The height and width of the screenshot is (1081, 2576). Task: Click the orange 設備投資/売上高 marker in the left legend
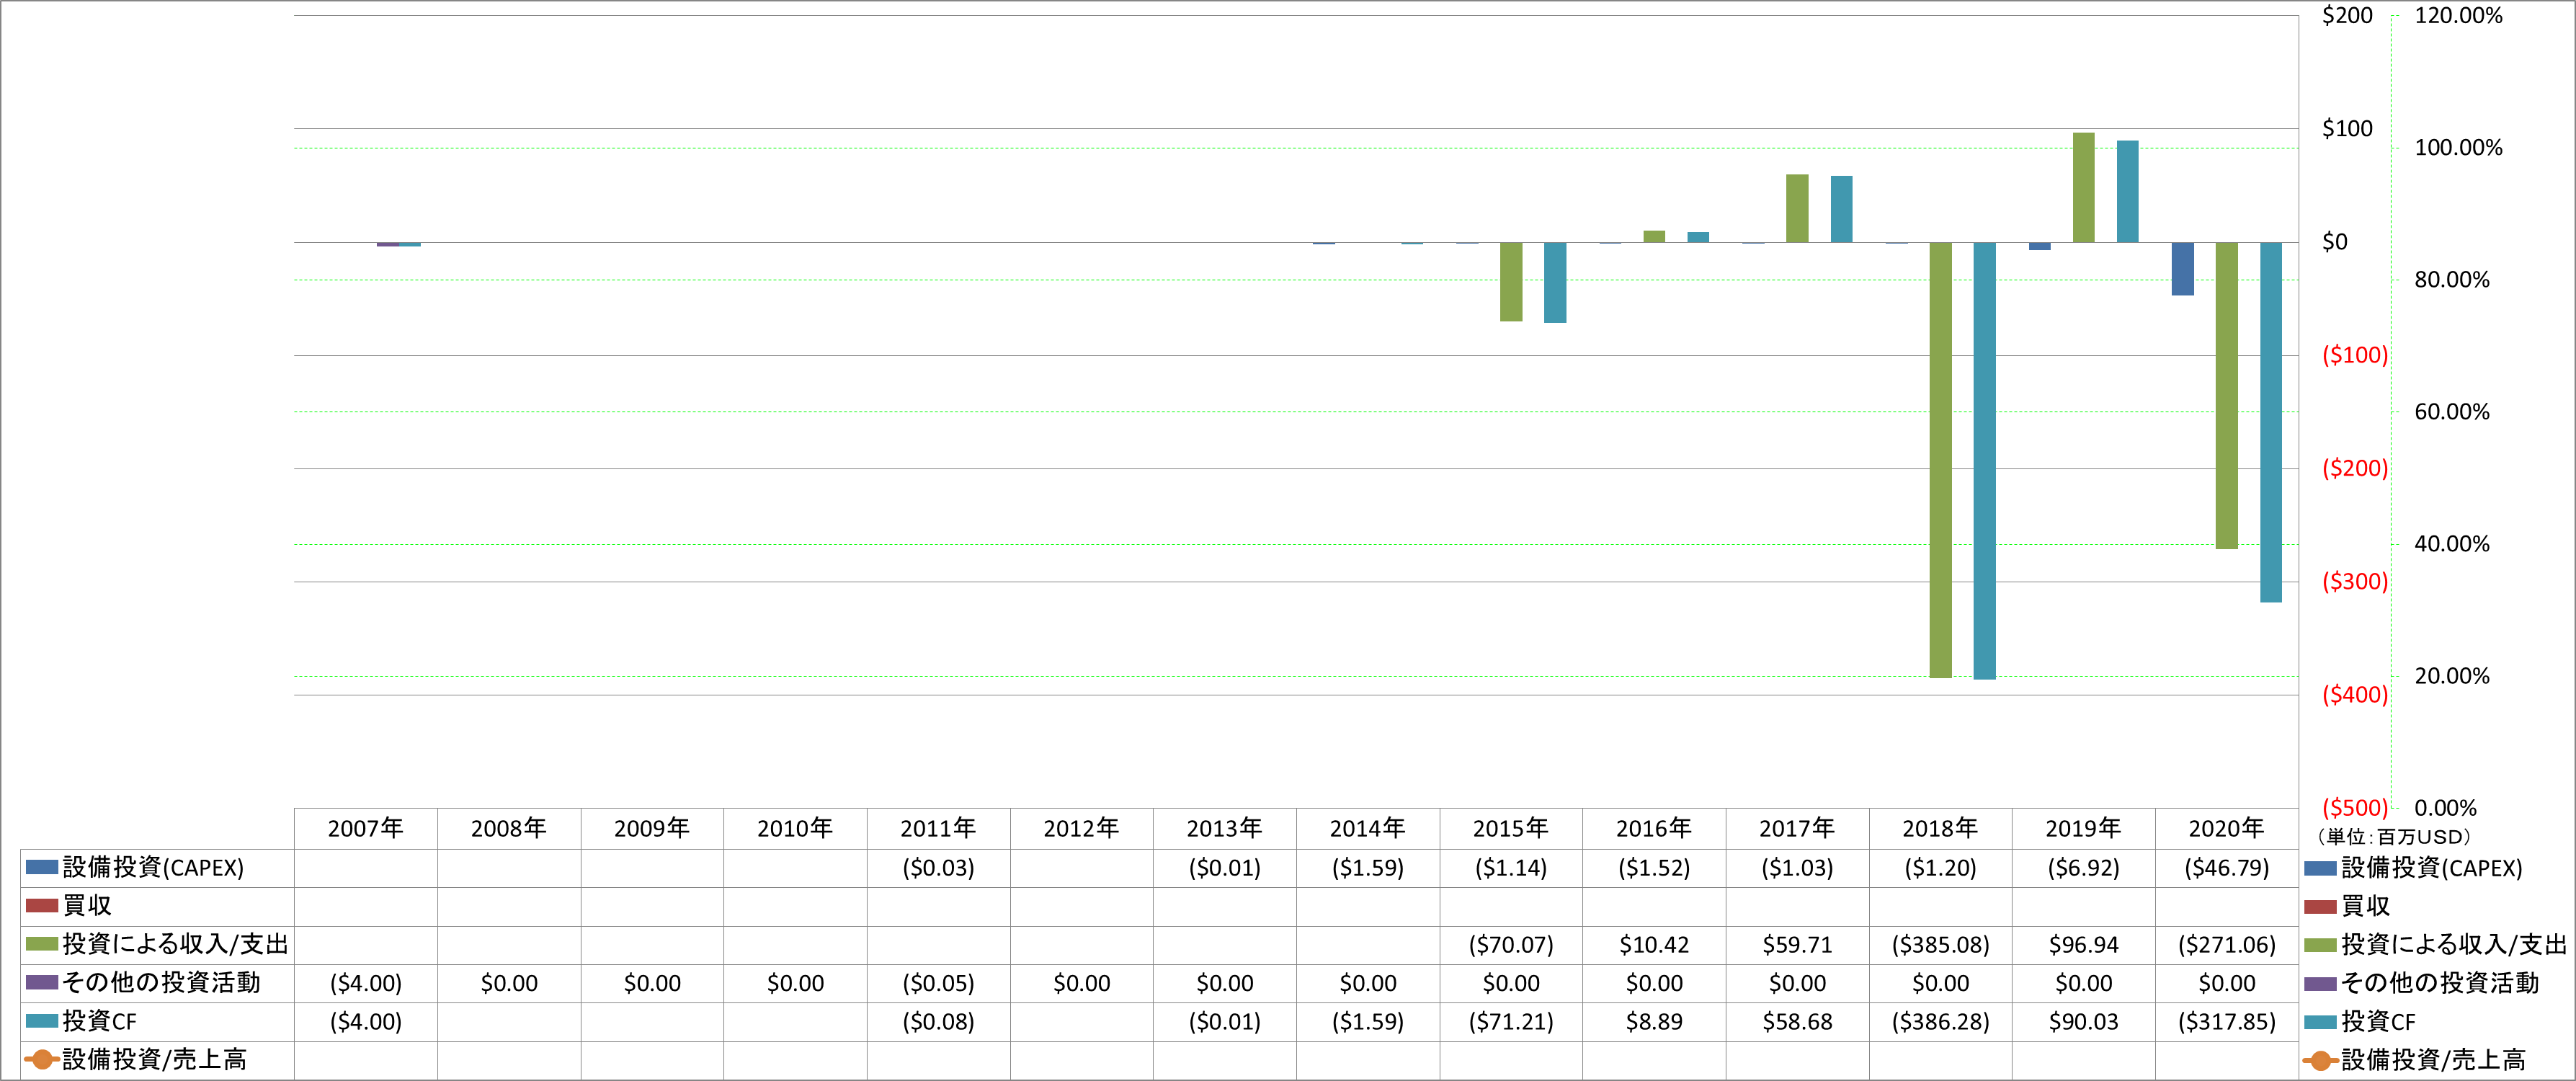(x=42, y=1060)
